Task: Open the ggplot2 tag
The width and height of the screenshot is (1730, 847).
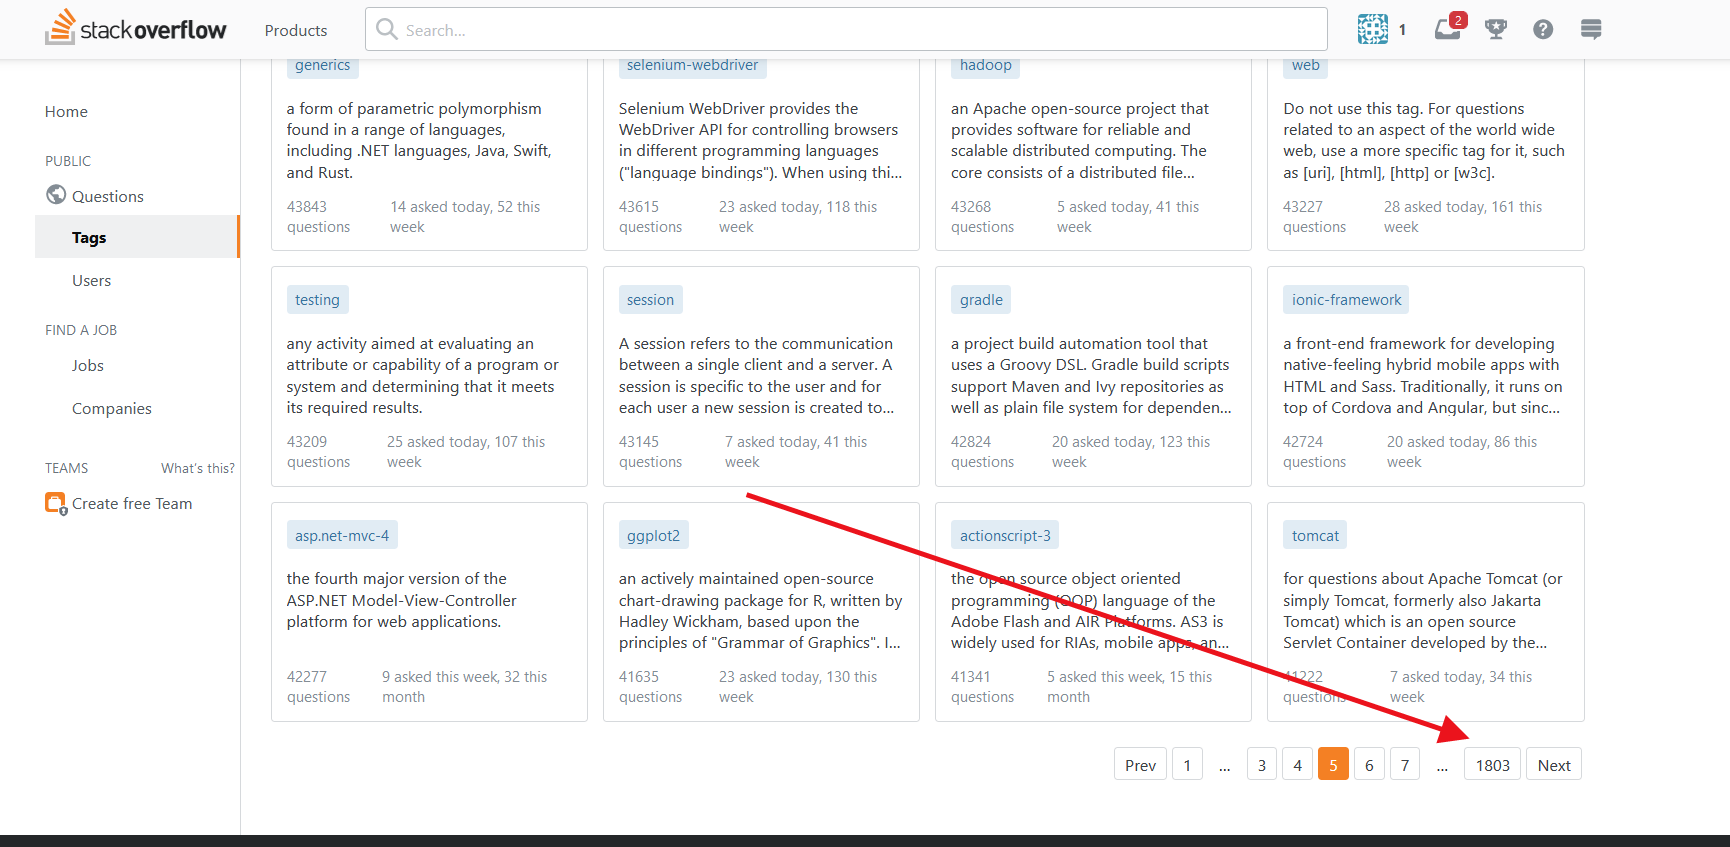Action: [653, 536]
